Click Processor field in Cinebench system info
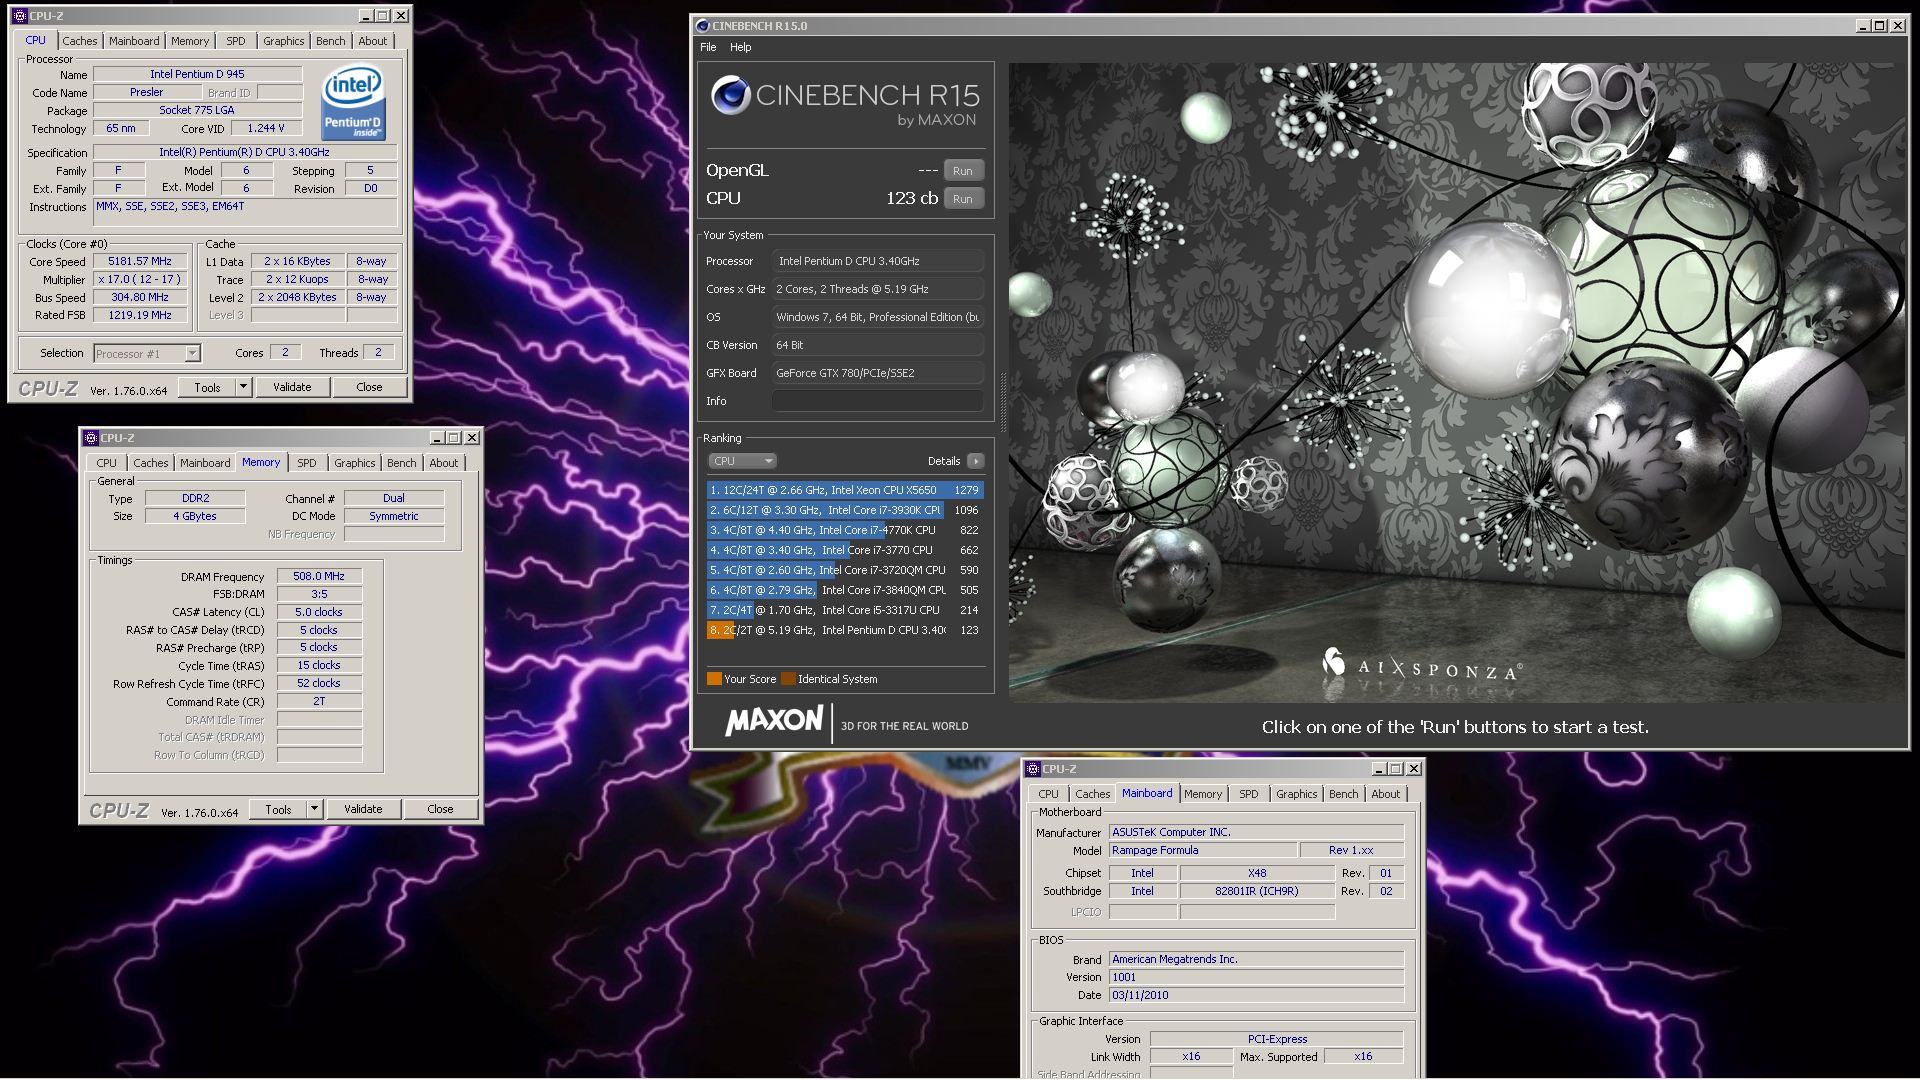Viewport: 1920px width, 1080px height. pos(878,261)
